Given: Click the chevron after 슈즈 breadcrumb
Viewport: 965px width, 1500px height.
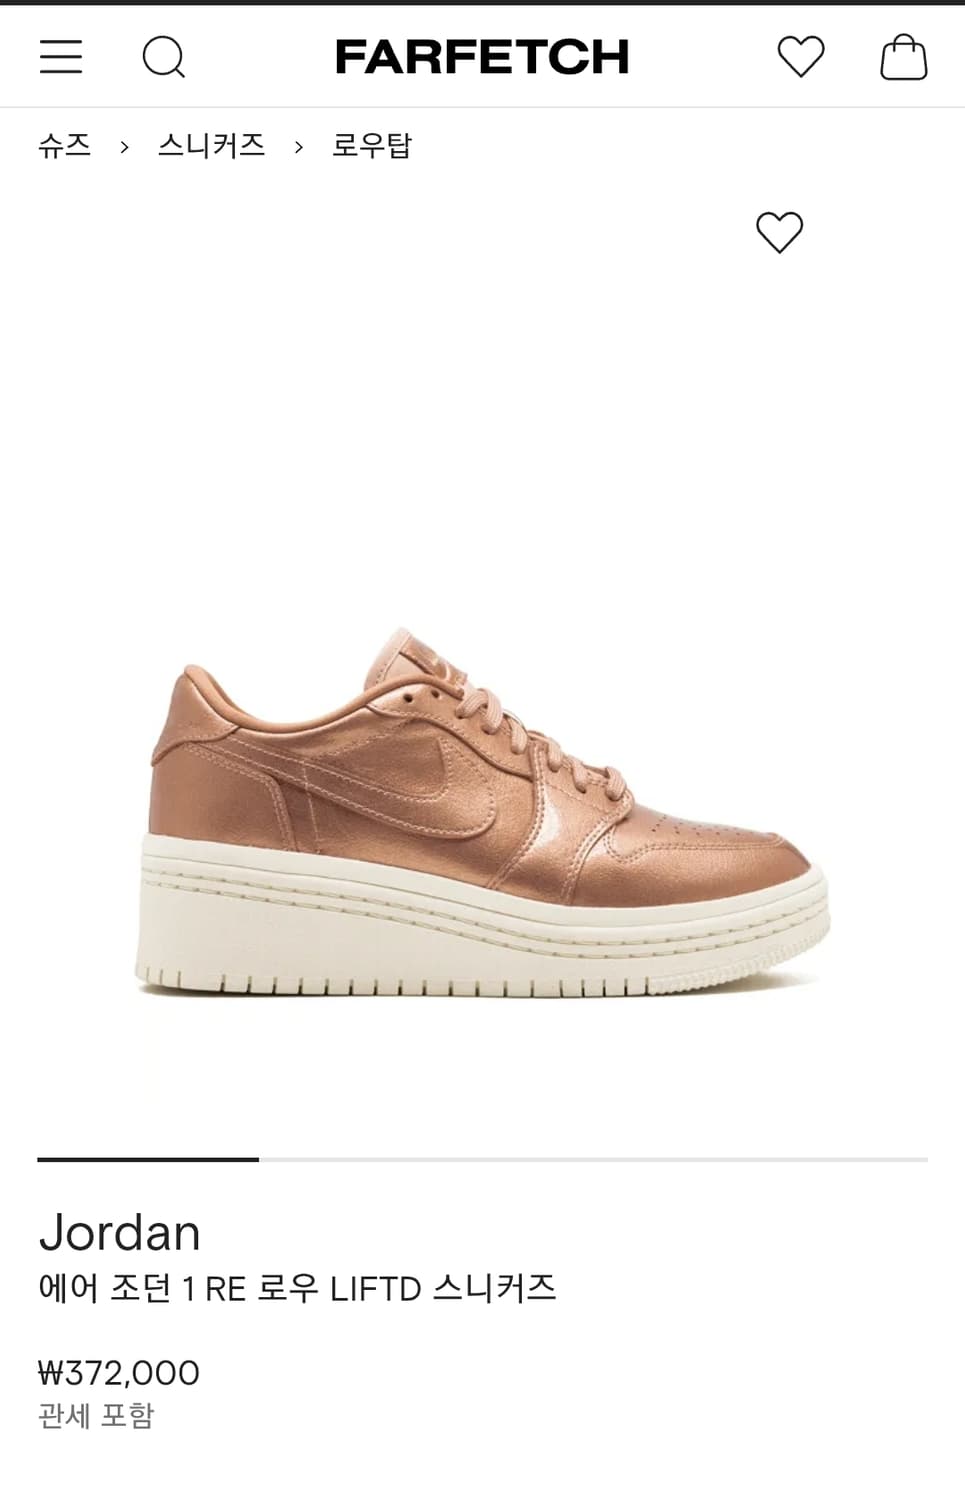Looking at the screenshot, I should tap(124, 147).
